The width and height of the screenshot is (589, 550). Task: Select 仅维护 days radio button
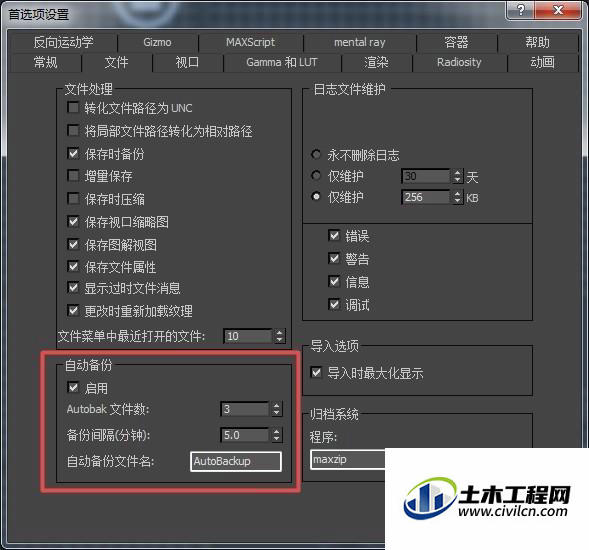[x=316, y=175]
